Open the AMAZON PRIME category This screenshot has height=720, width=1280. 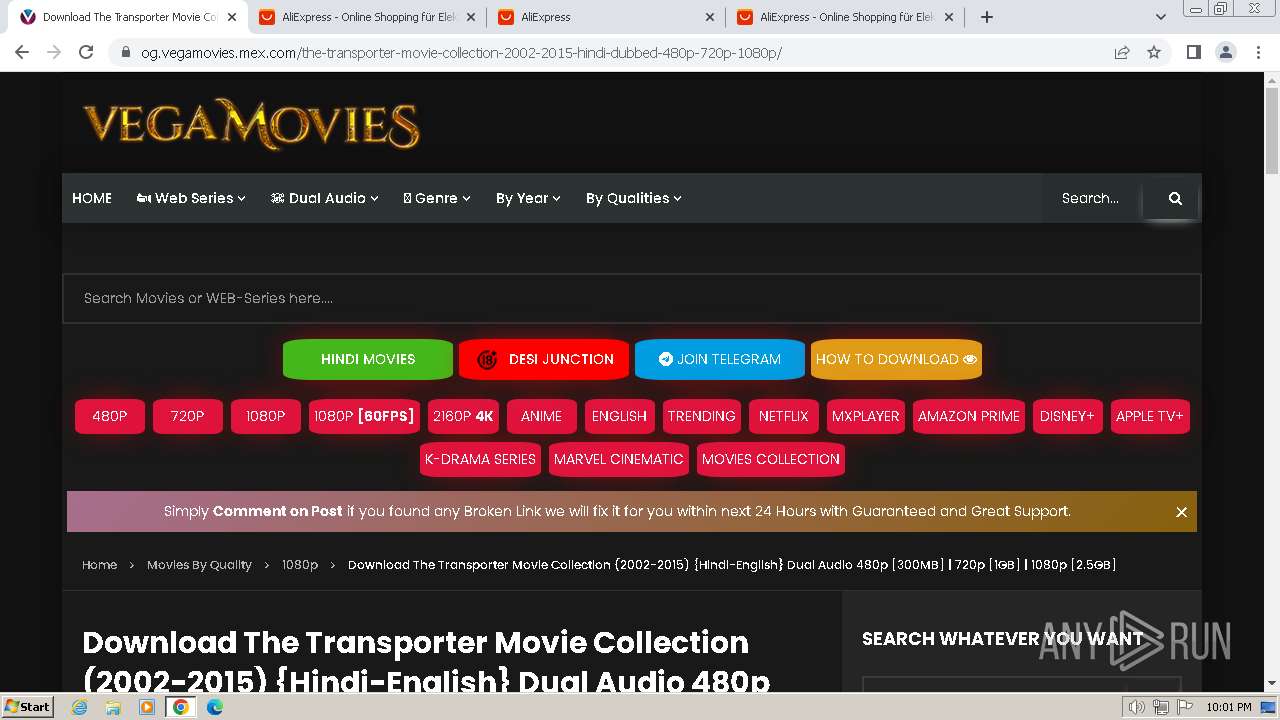tap(968, 416)
